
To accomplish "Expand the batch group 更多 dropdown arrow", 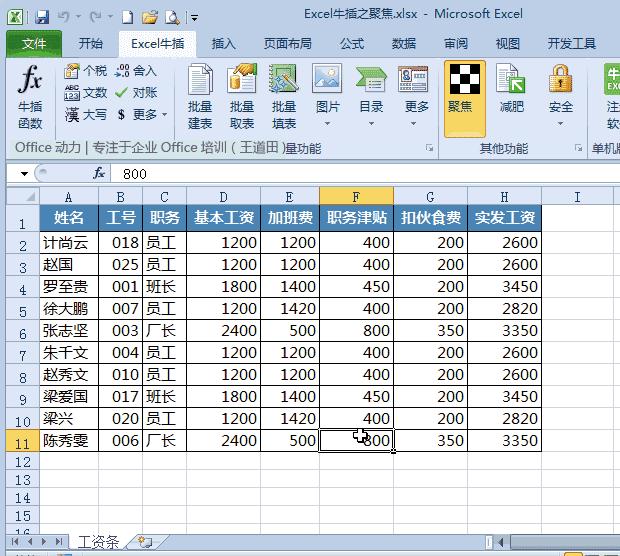I will tap(413, 124).
